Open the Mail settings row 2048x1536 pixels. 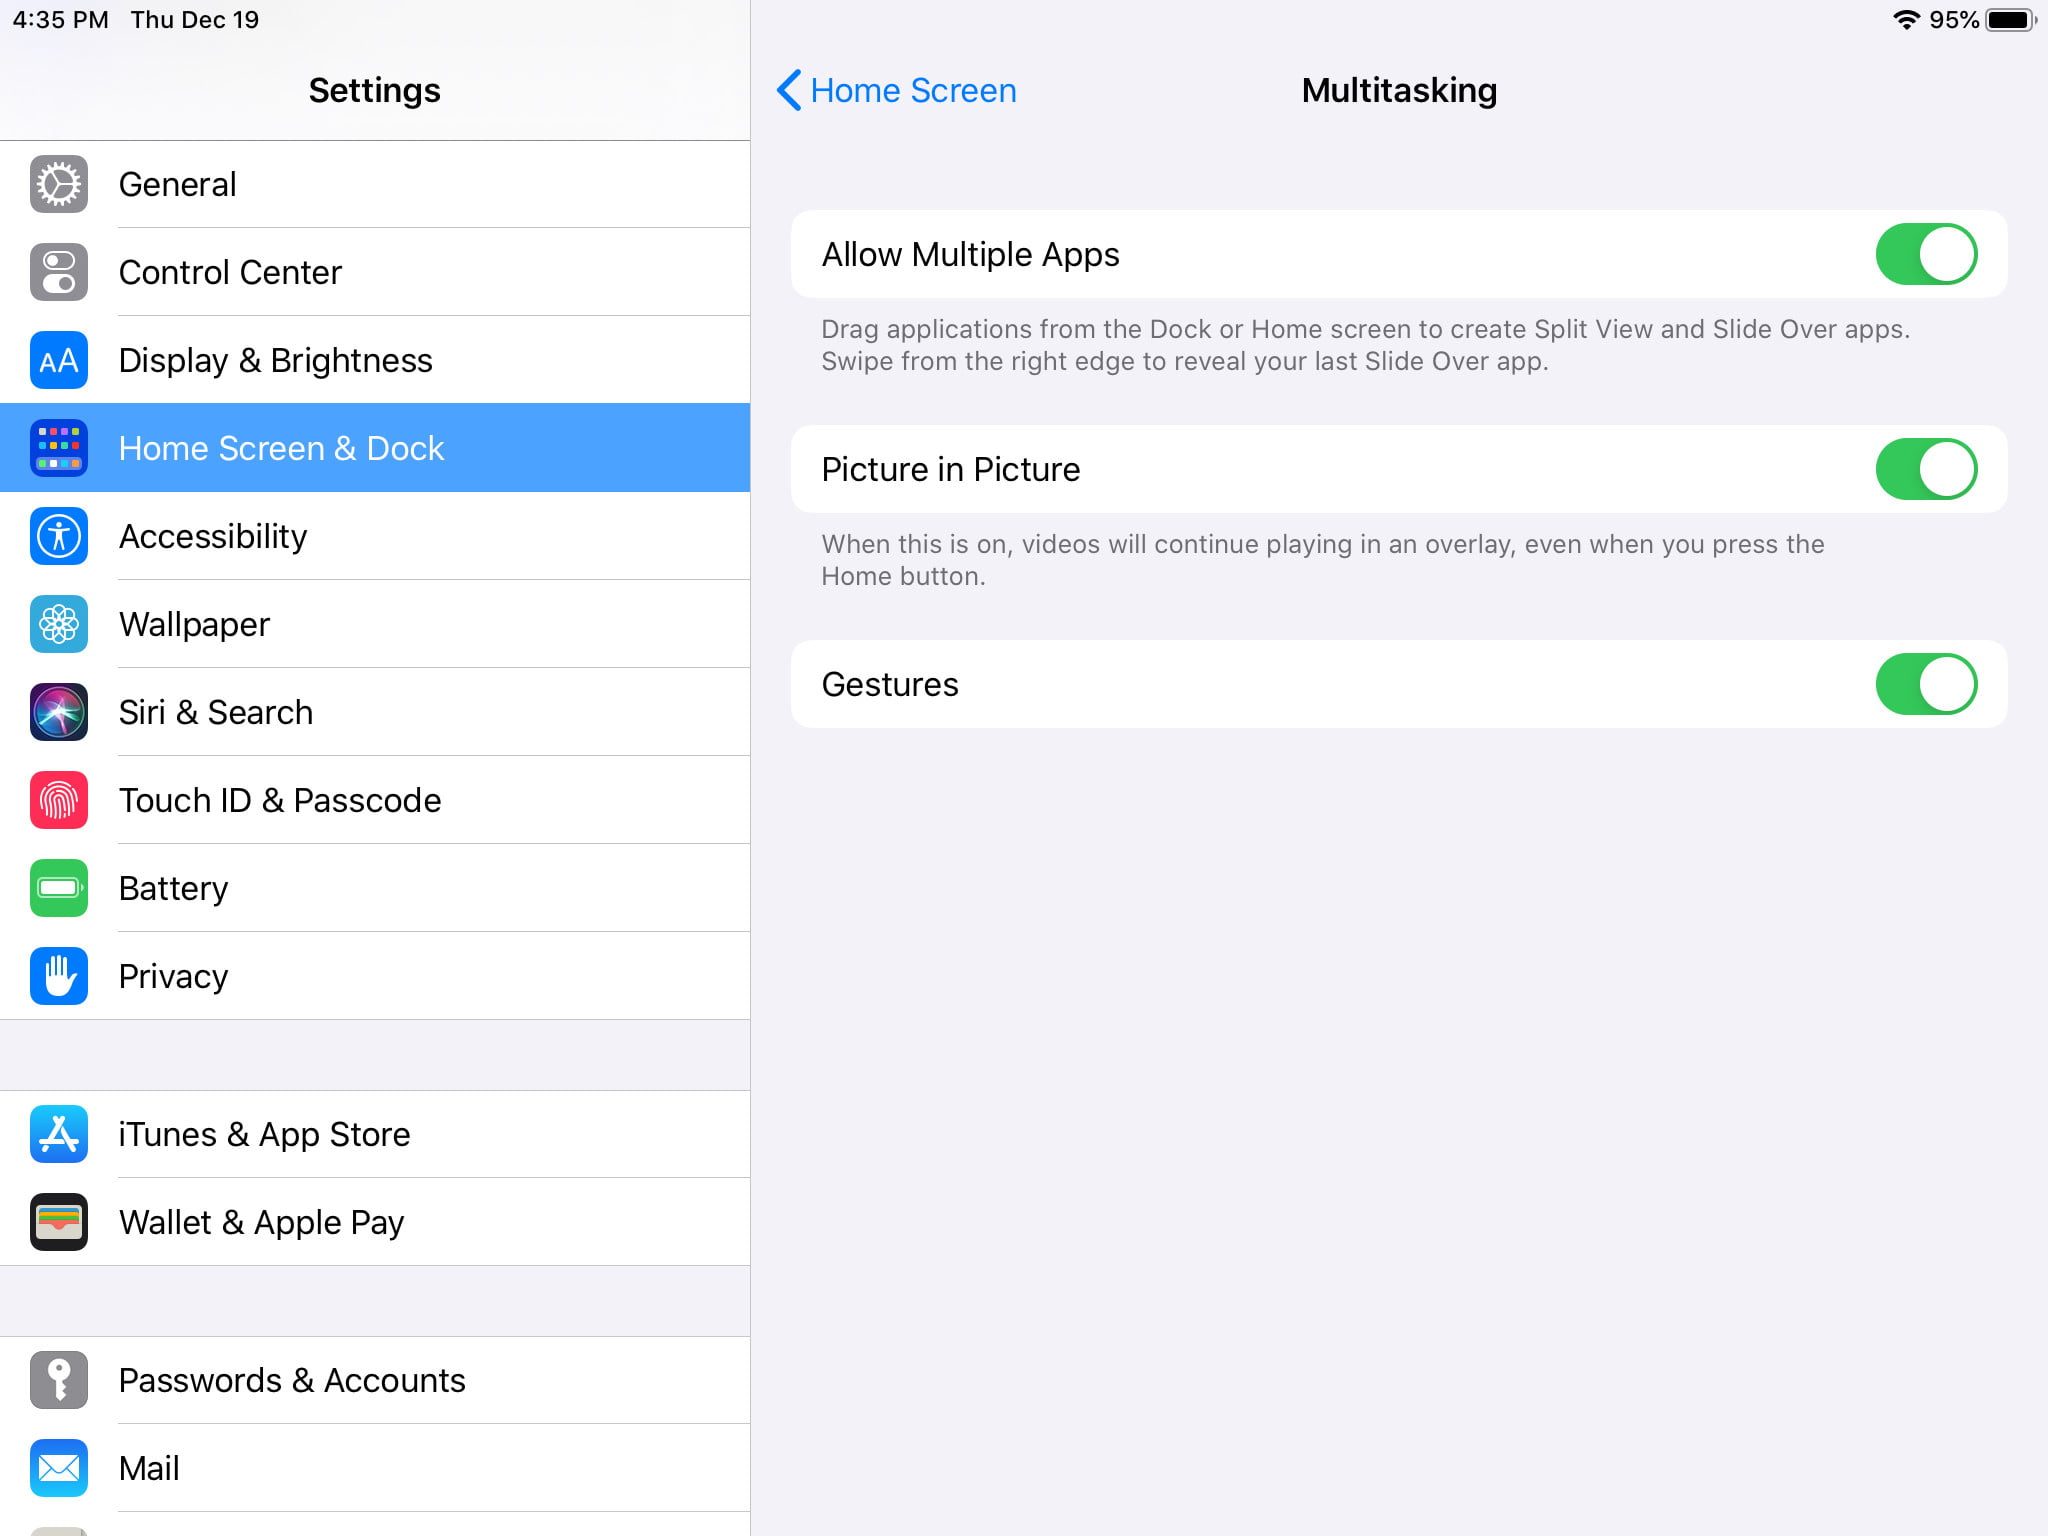click(375, 1468)
